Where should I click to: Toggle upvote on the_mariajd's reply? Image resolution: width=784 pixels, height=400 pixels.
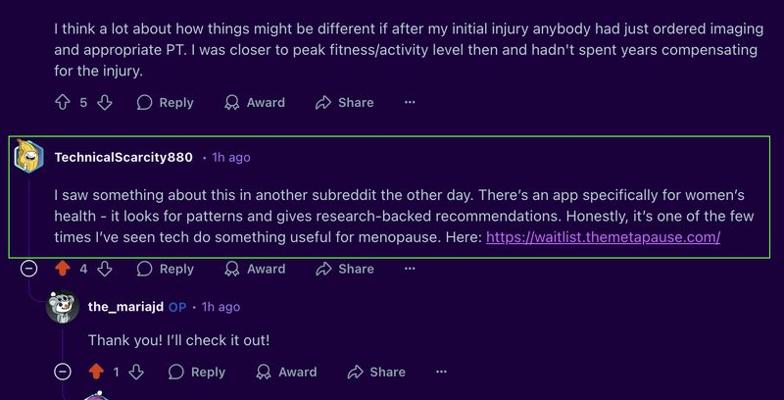[96, 372]
